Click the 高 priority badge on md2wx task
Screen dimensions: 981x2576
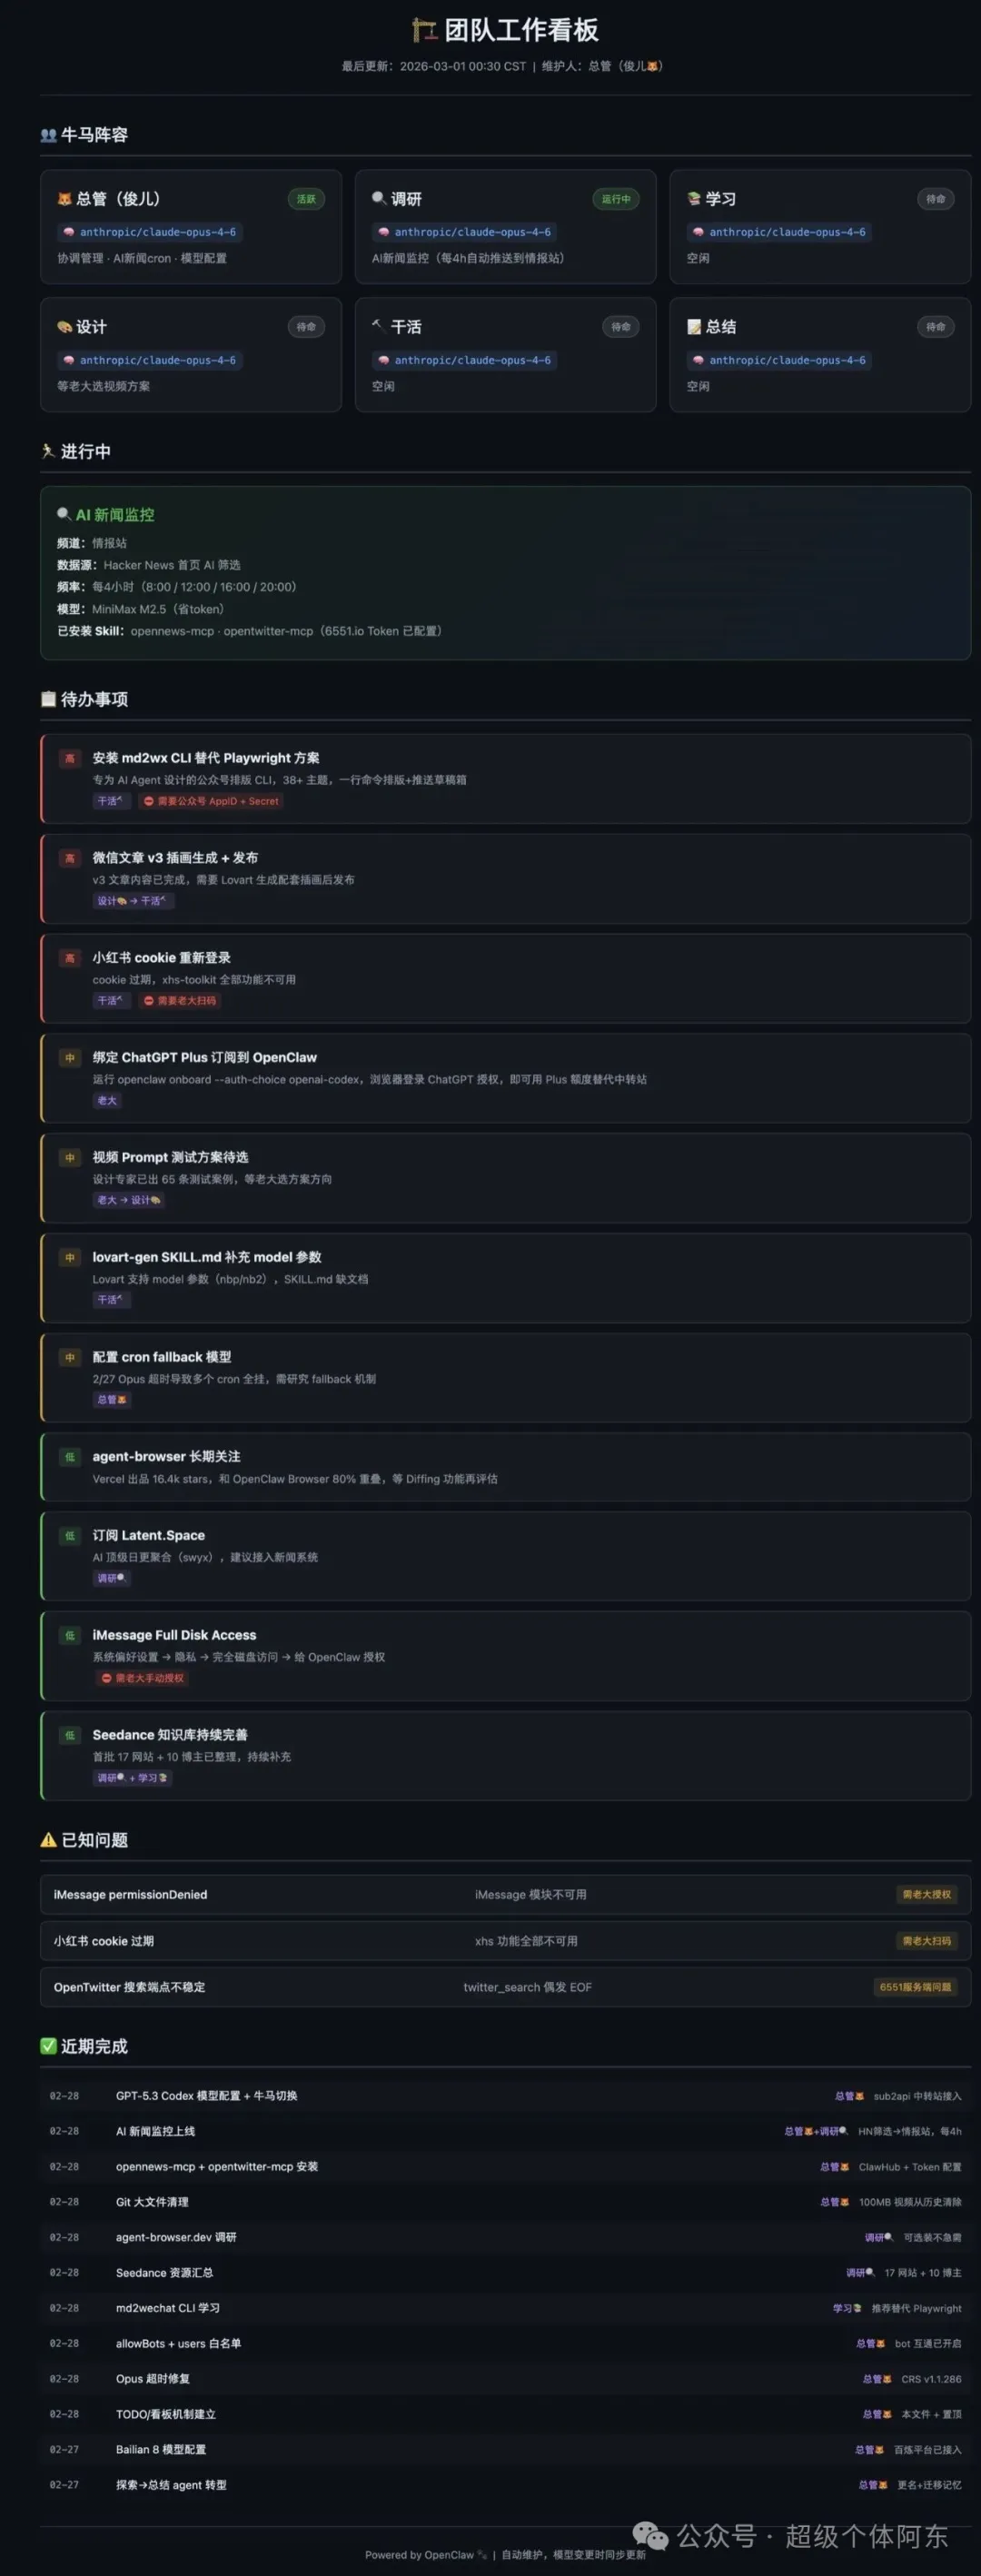[x=70, y=758]
